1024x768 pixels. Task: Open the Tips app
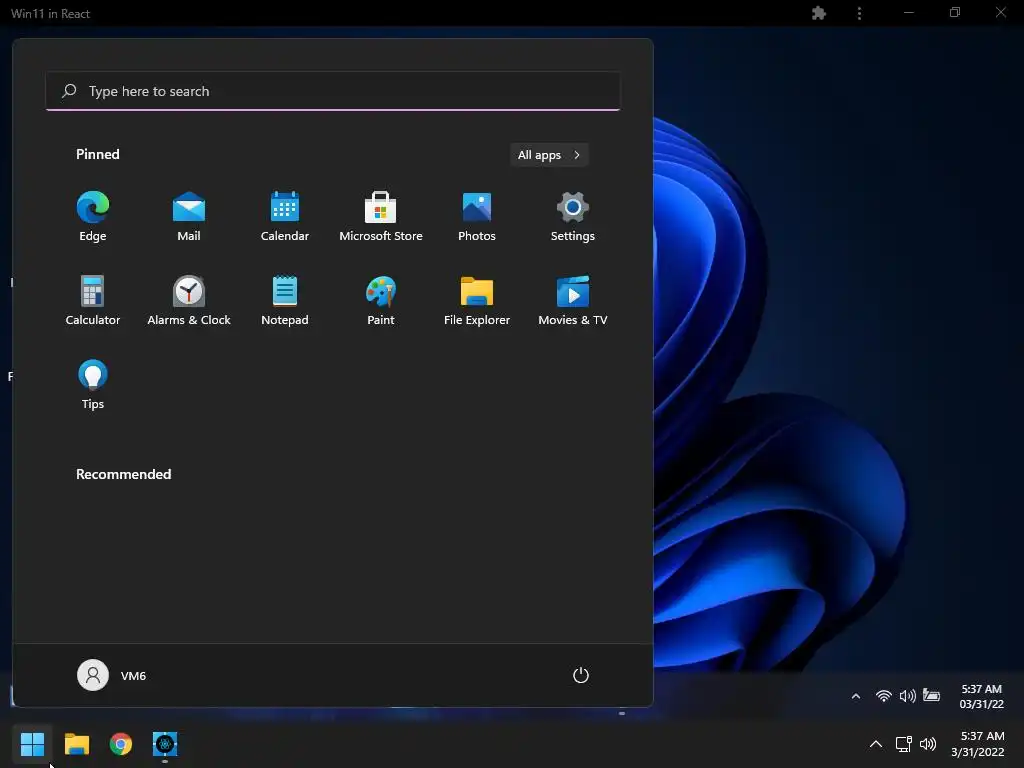tap(93, 385)
